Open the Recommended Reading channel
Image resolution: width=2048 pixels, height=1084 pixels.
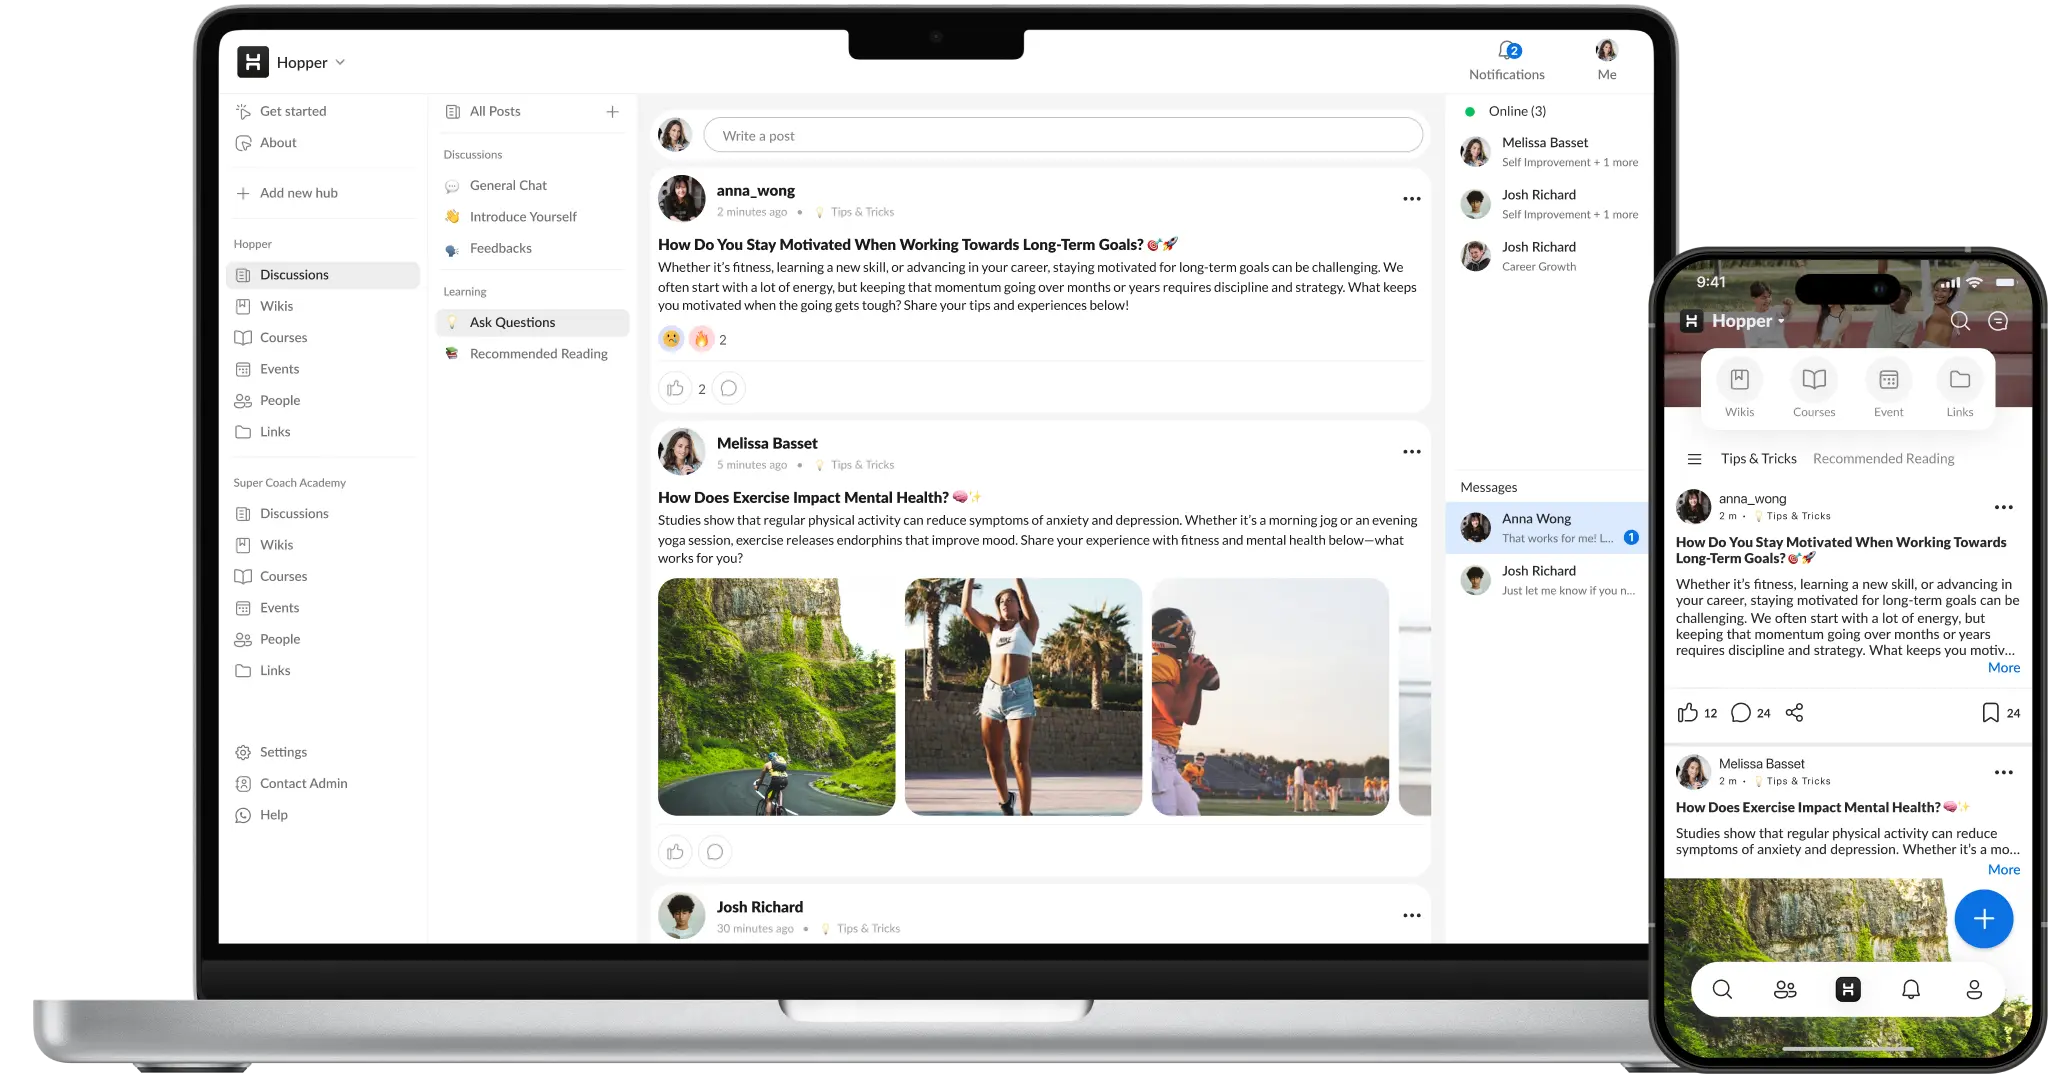click(526, 354)
